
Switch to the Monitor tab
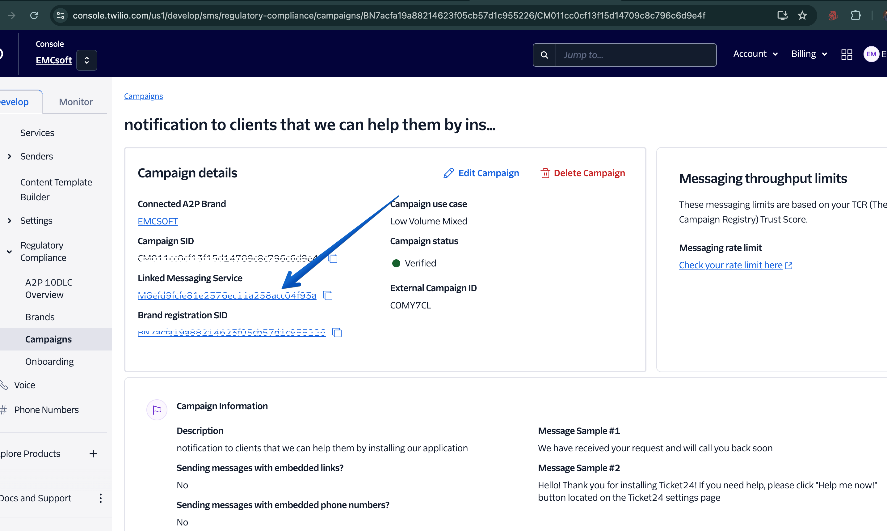pos(76,102)
